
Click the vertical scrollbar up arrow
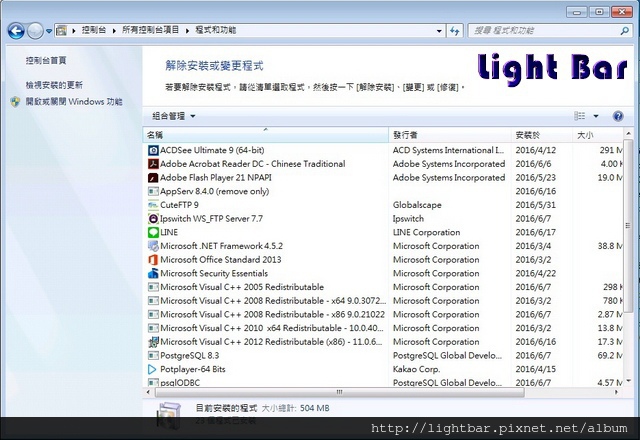628,133
